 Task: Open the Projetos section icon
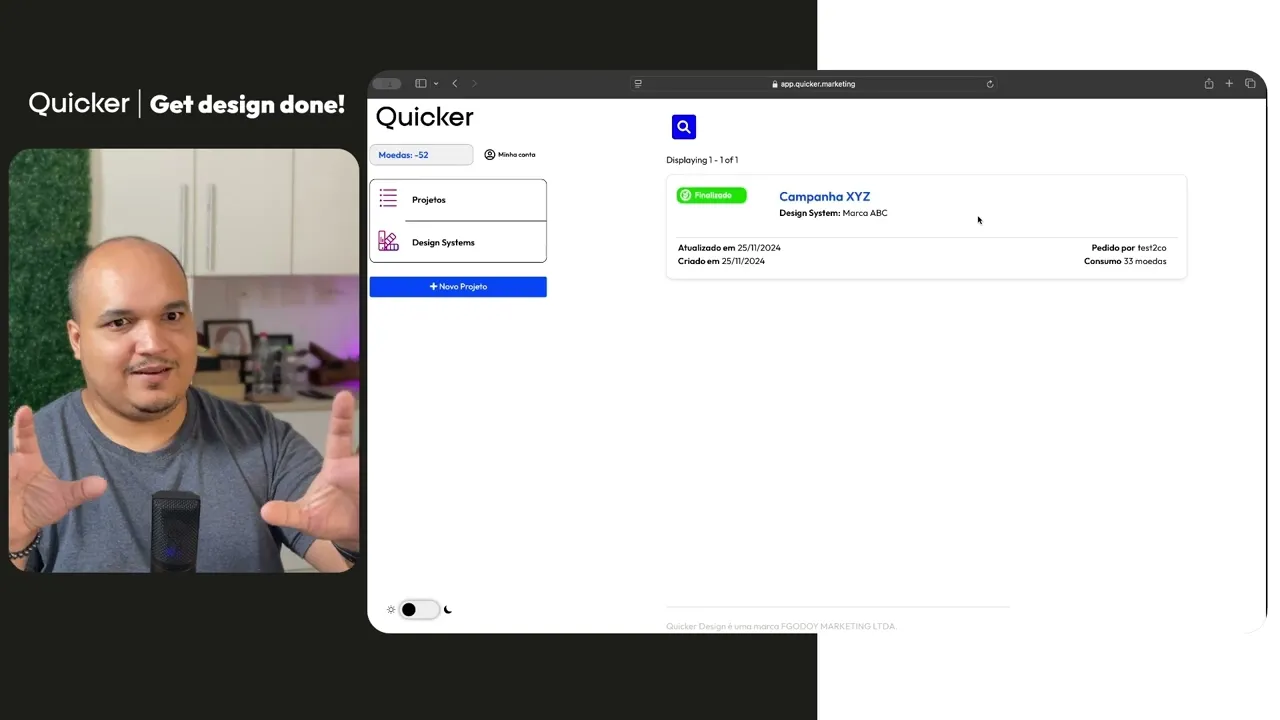388,198
